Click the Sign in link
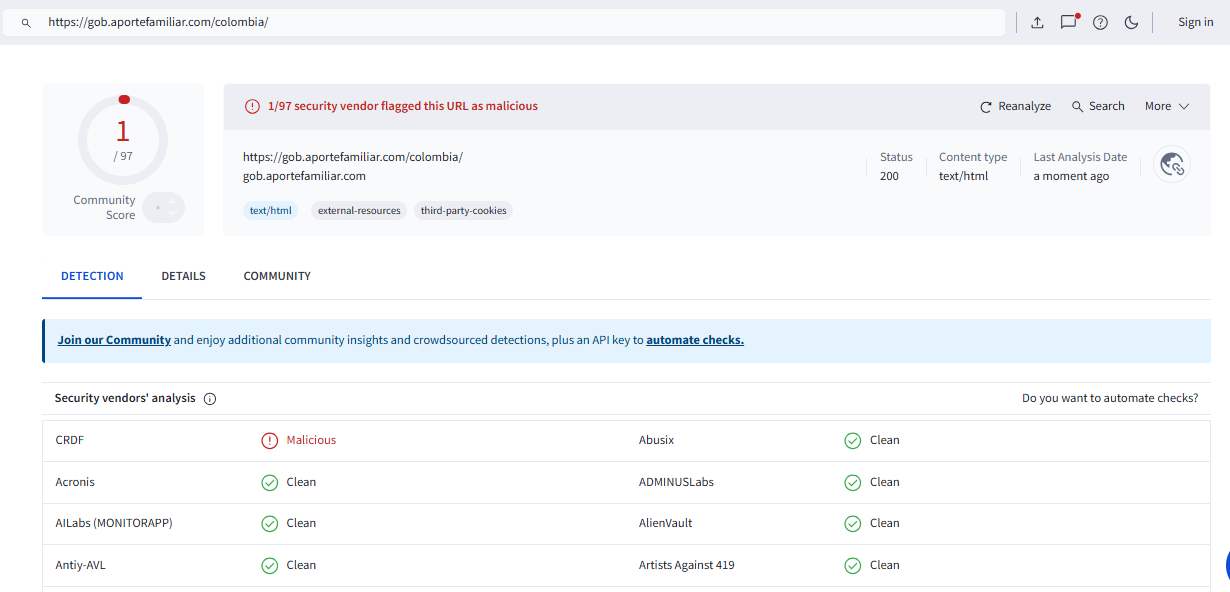 tap(1195, 22)
